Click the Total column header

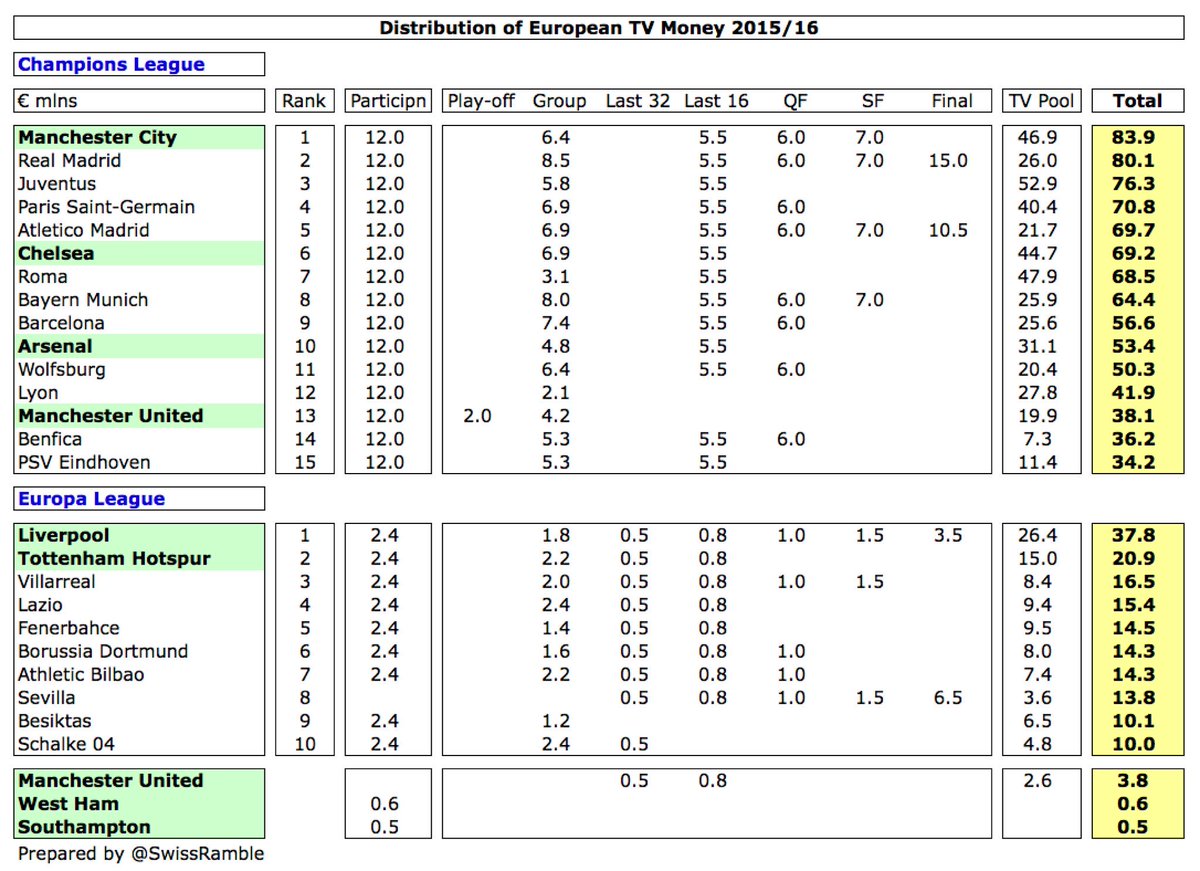click(1138, 101)
